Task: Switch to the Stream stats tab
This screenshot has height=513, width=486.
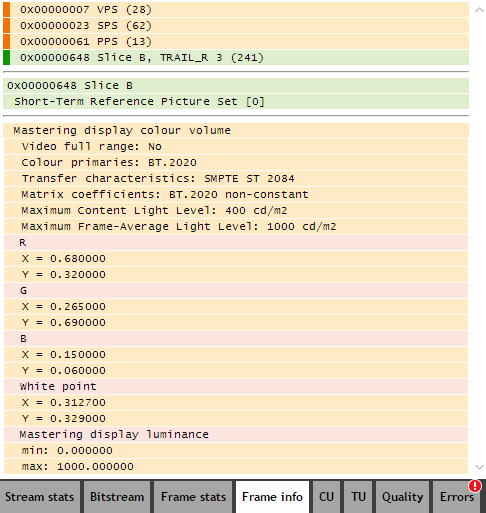Action: click(x=40, y=497)
